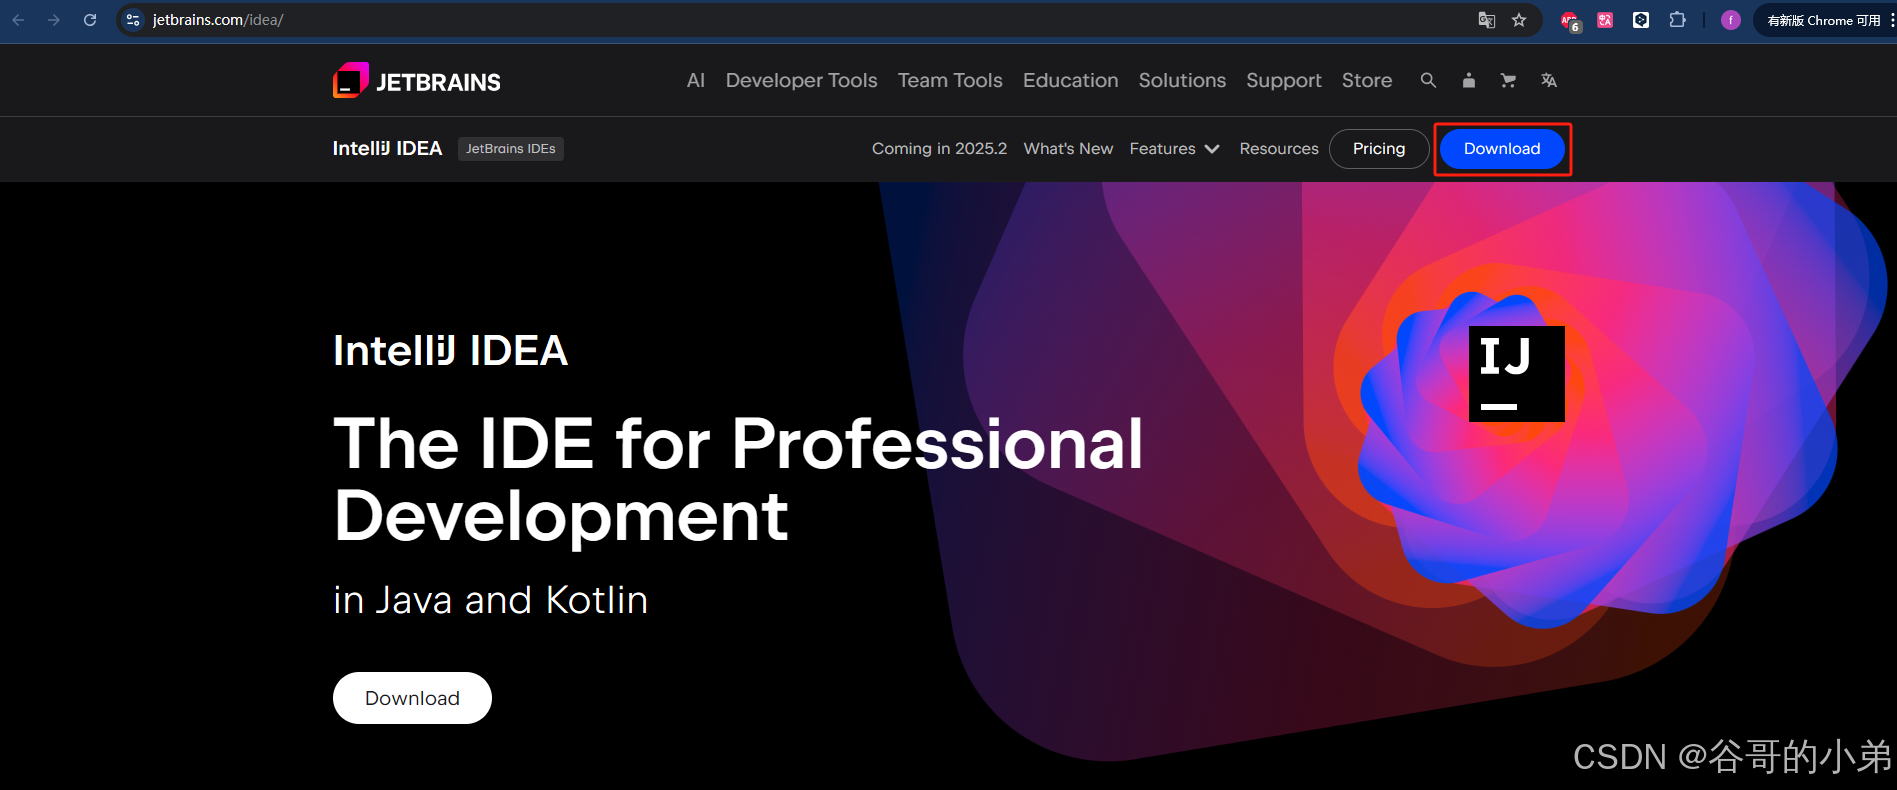Click the Chrome update available button

[x=1823, y=20]
